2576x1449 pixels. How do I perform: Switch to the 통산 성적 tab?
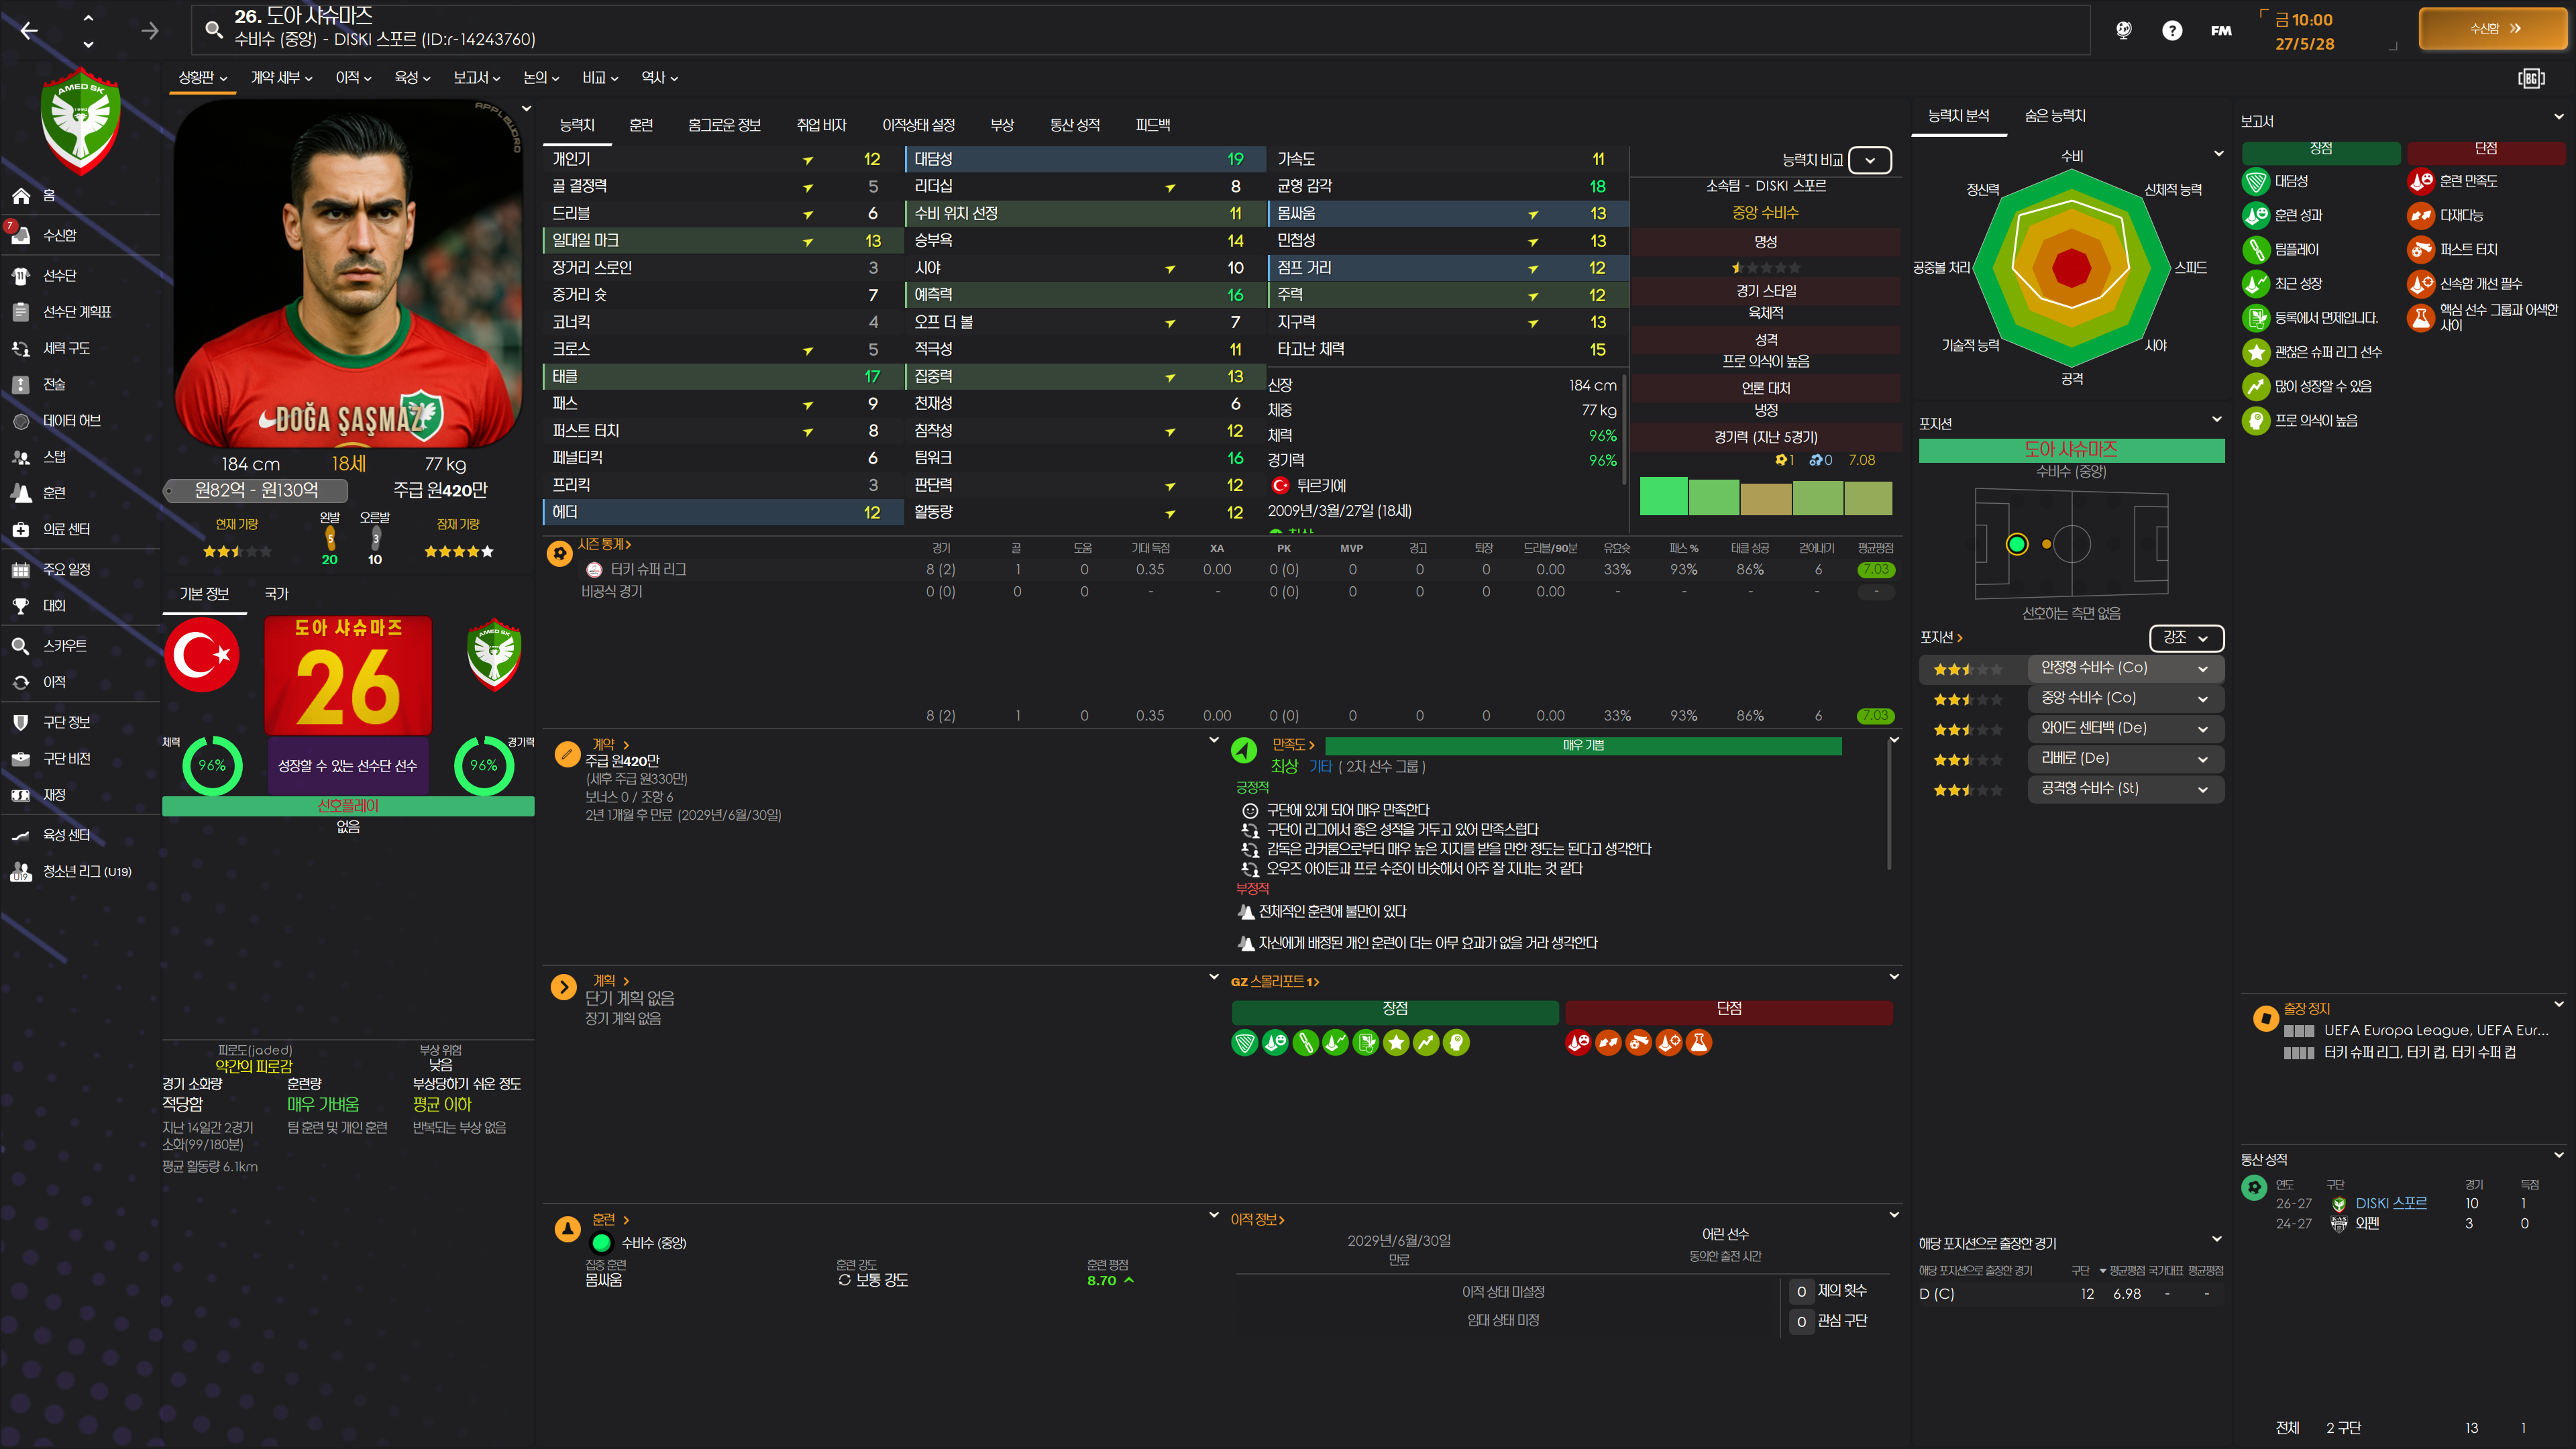1074,125
